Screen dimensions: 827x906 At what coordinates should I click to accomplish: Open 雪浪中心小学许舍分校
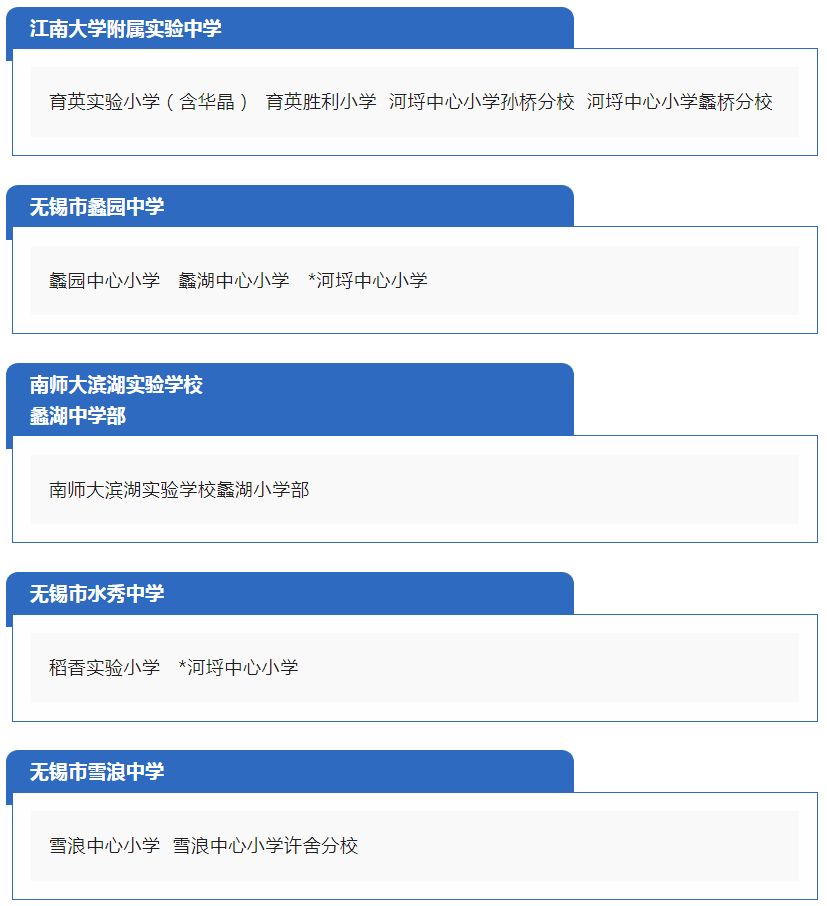265,845
